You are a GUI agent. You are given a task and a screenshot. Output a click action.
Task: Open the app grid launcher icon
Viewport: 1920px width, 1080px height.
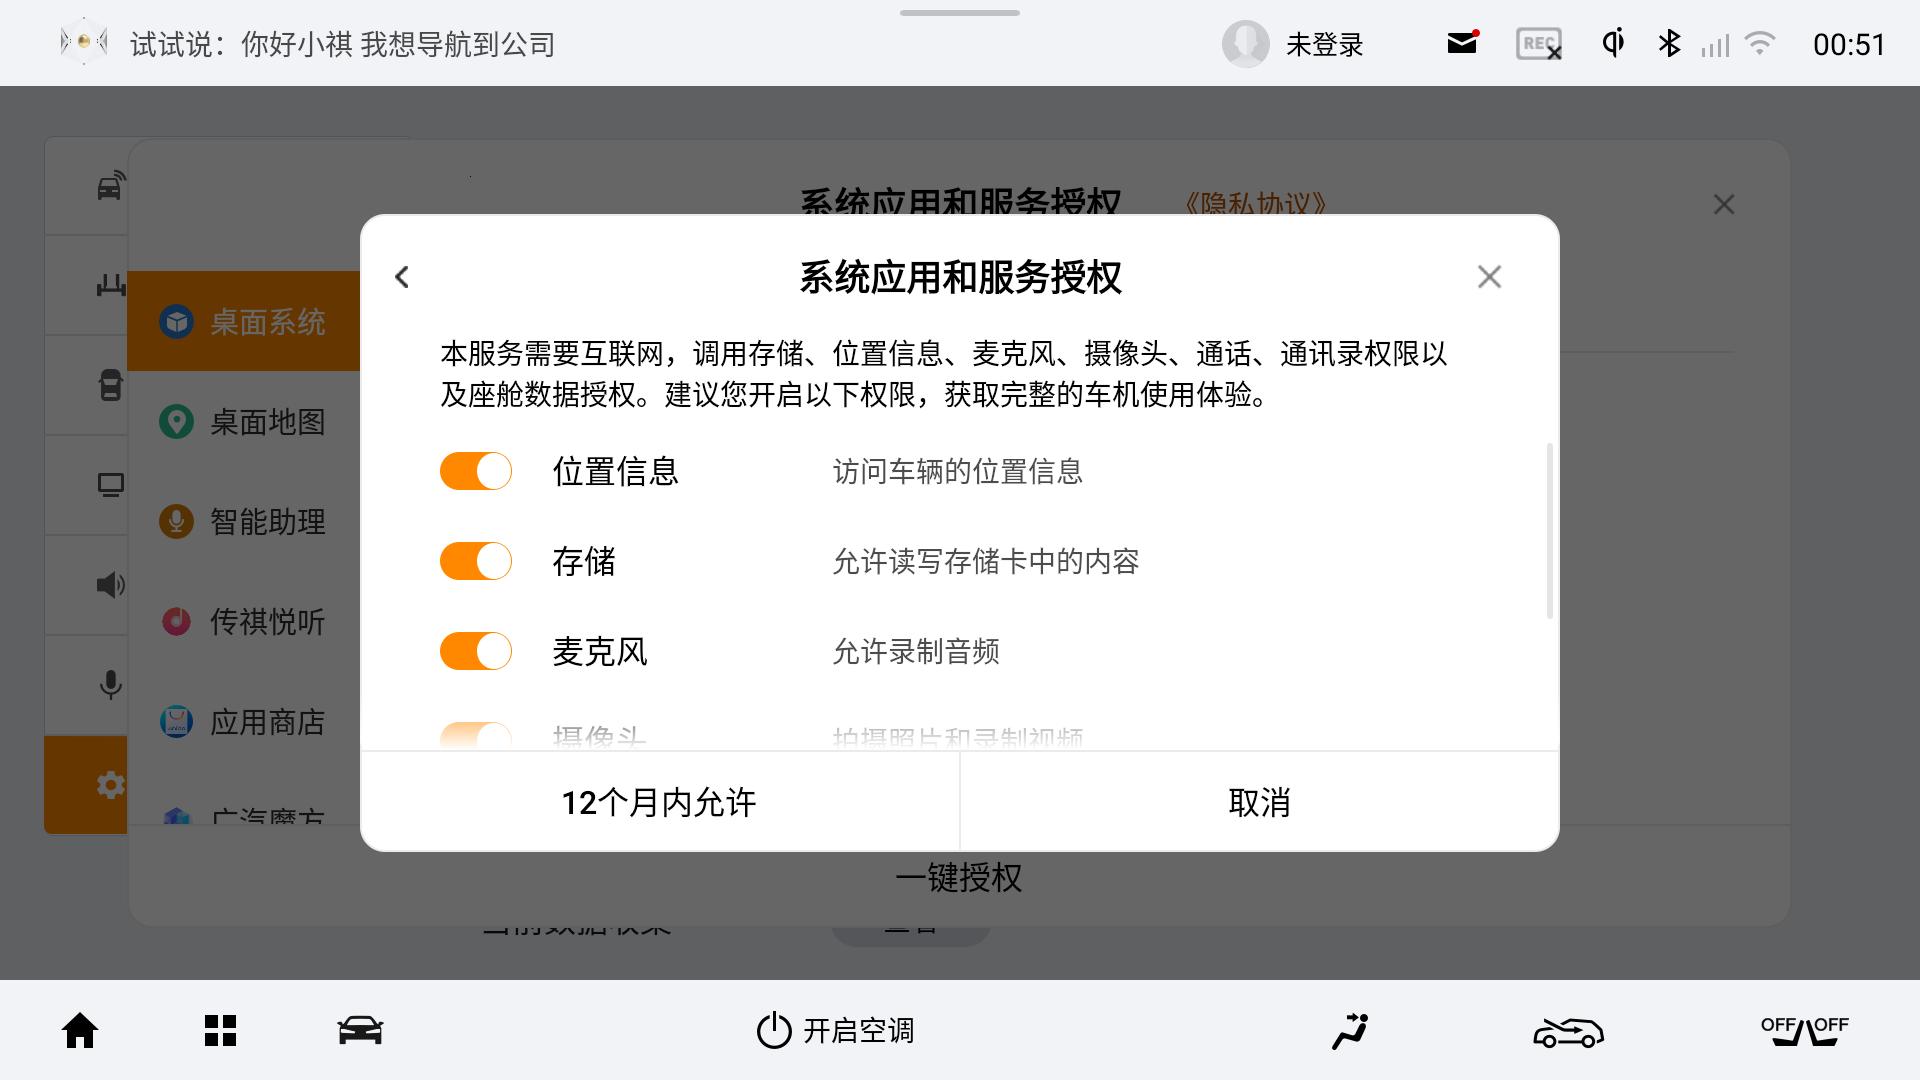pos(220,1030)
